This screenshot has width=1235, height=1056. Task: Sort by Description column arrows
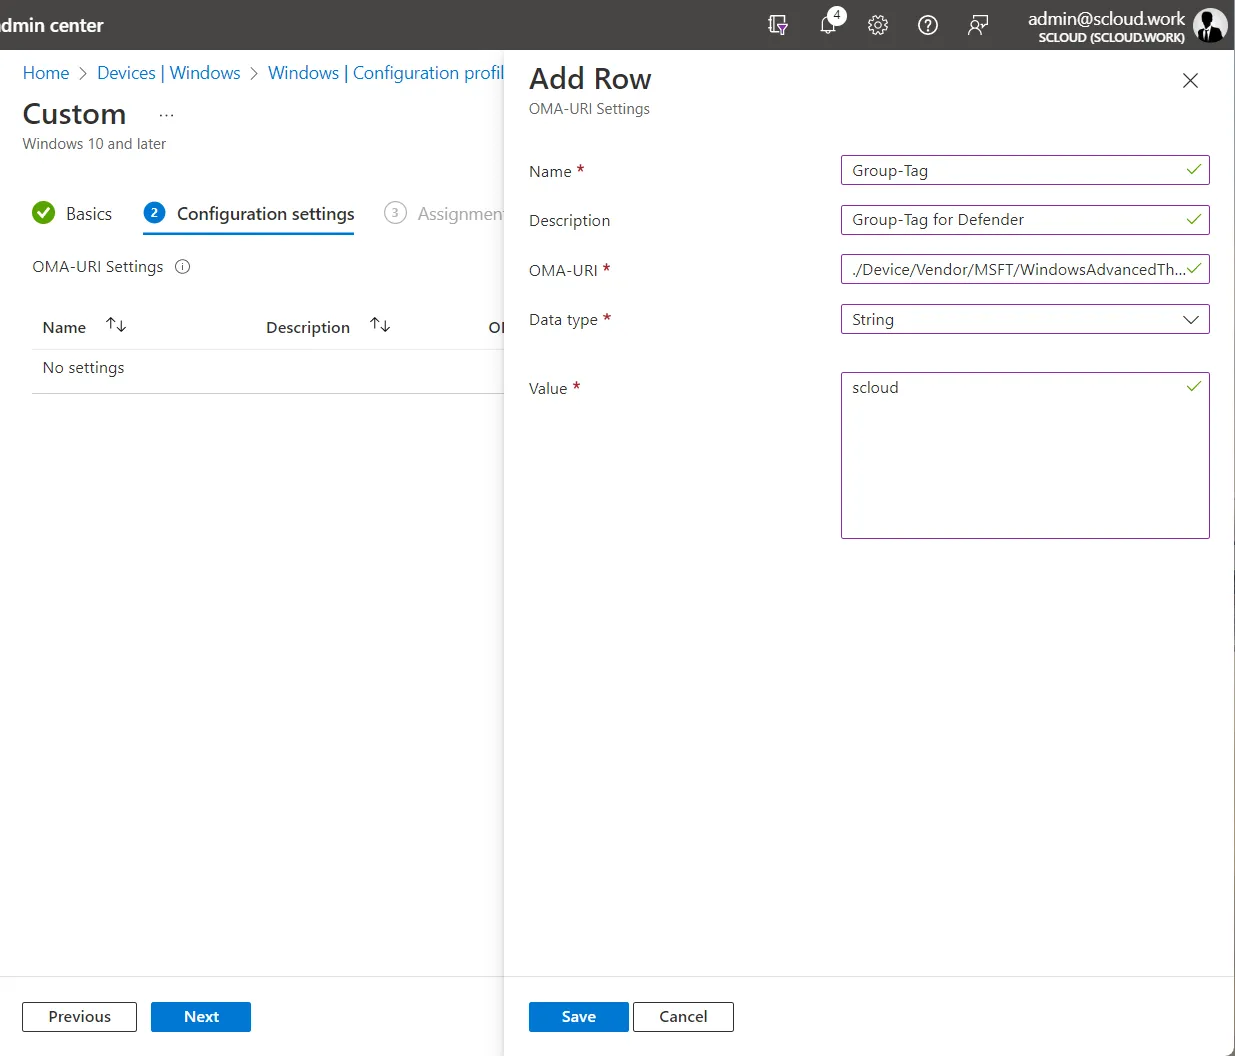(380, 325)
